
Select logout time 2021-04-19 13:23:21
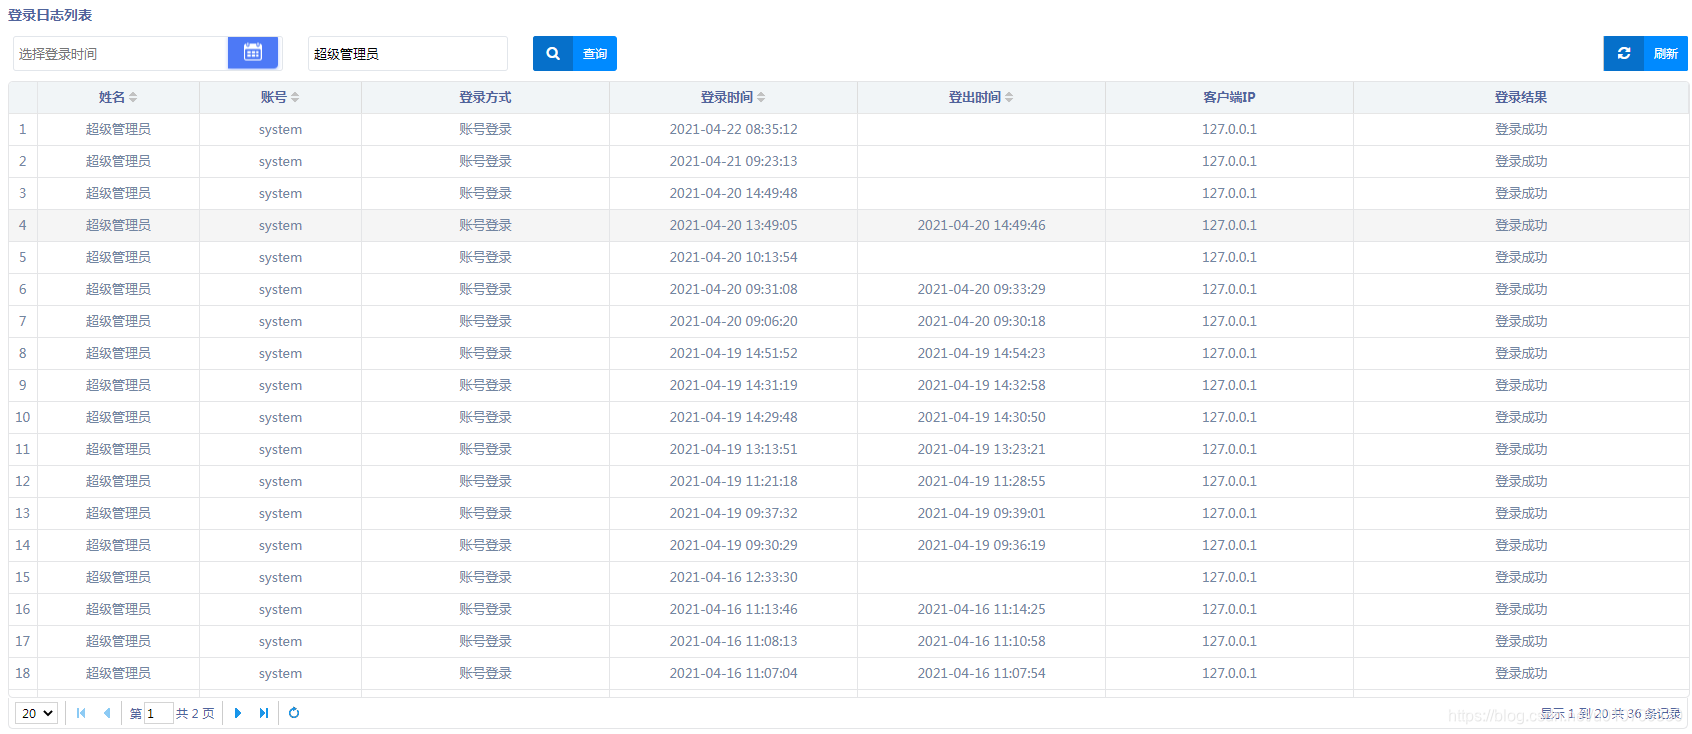pos(981,449)
